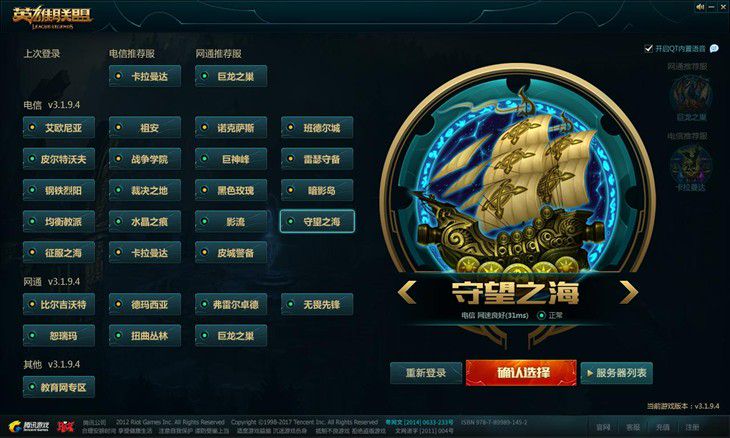Image resolution: width=730 pixels, height=438 pixels.
Task: Choose the 无畏先锋 server
Action: [317, 304]
